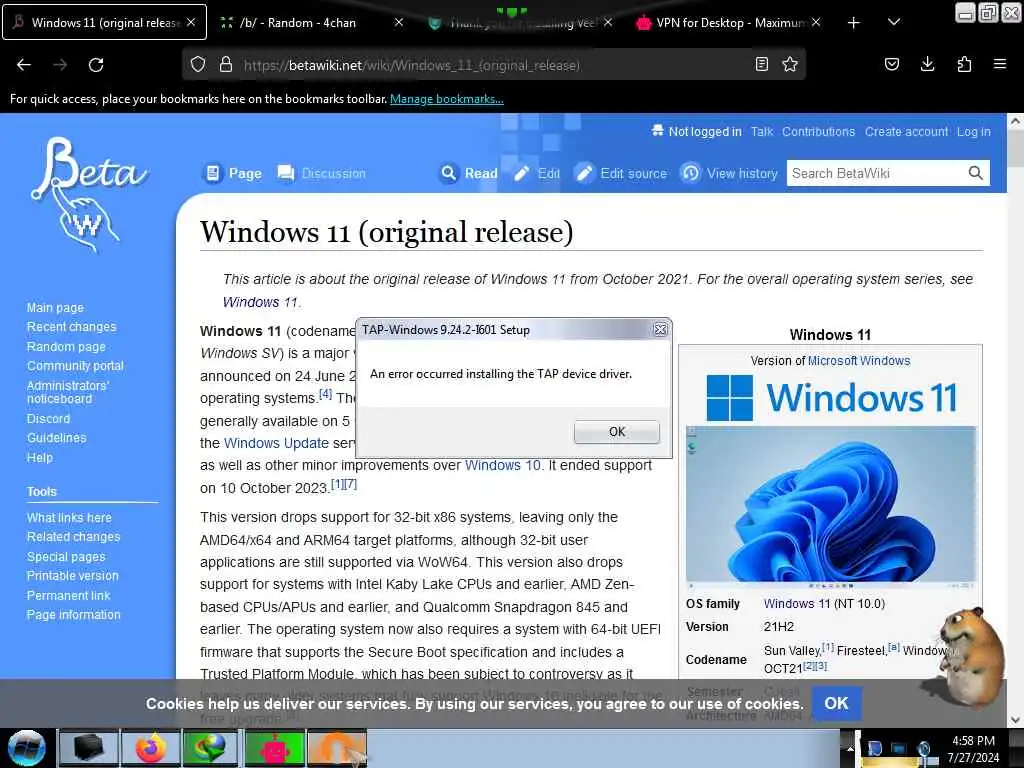Screen dimensions: 1024x768
Task: Open the Discord sidebar link
Action: (x=48, y=419)
